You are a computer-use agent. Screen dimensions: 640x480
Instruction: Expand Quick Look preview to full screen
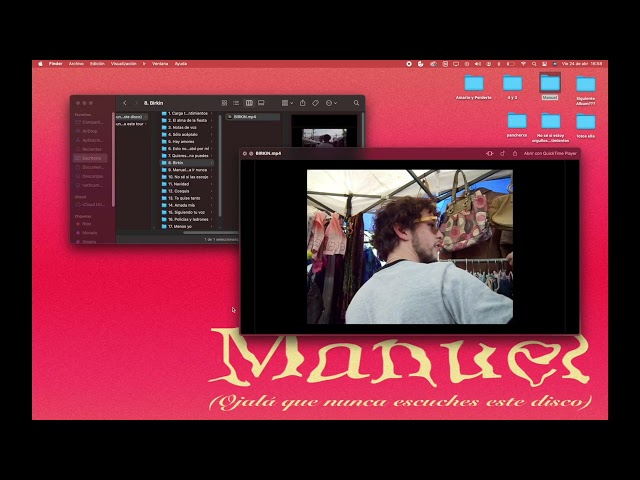pos(251,153)
